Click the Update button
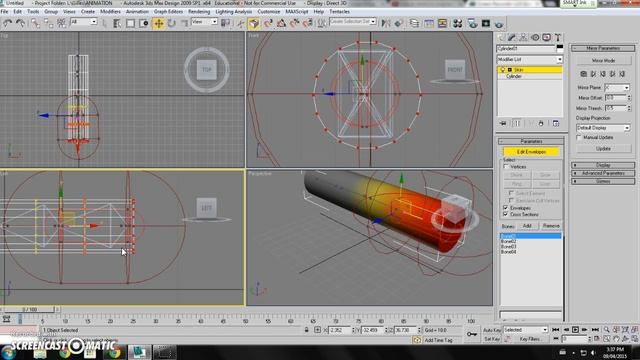Viewport: 640px width, 360px height. [x=603, y=149]
